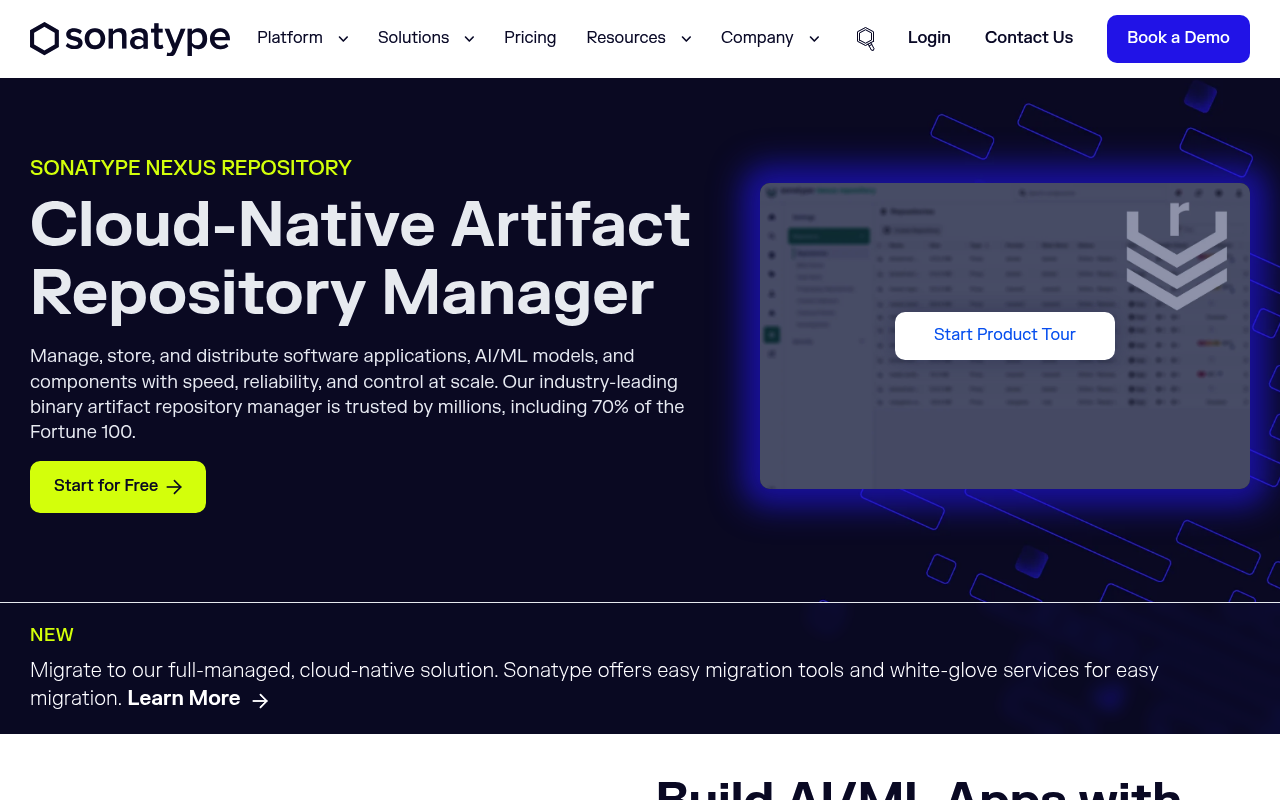Open the Contact Us link

(x=1029, y=38)
